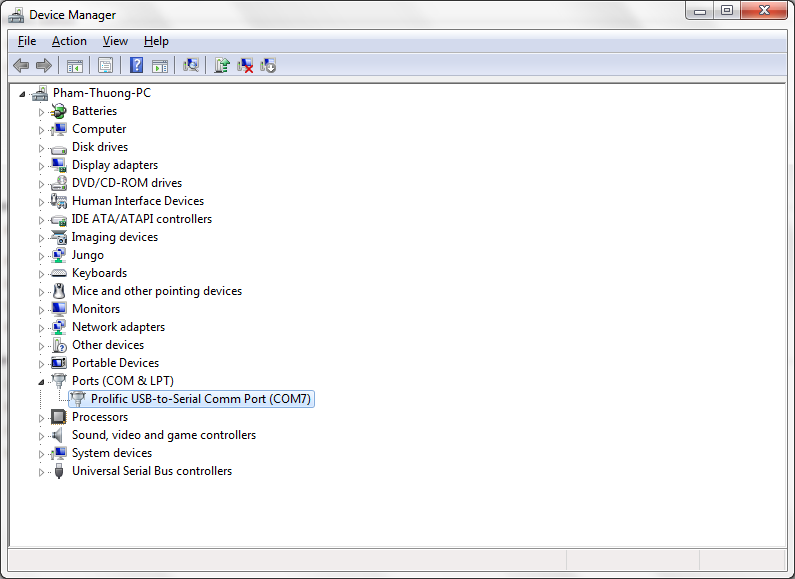This screenshot has height=579, width=795.
Task: Expand the System devices node
Action: point(42,454)
